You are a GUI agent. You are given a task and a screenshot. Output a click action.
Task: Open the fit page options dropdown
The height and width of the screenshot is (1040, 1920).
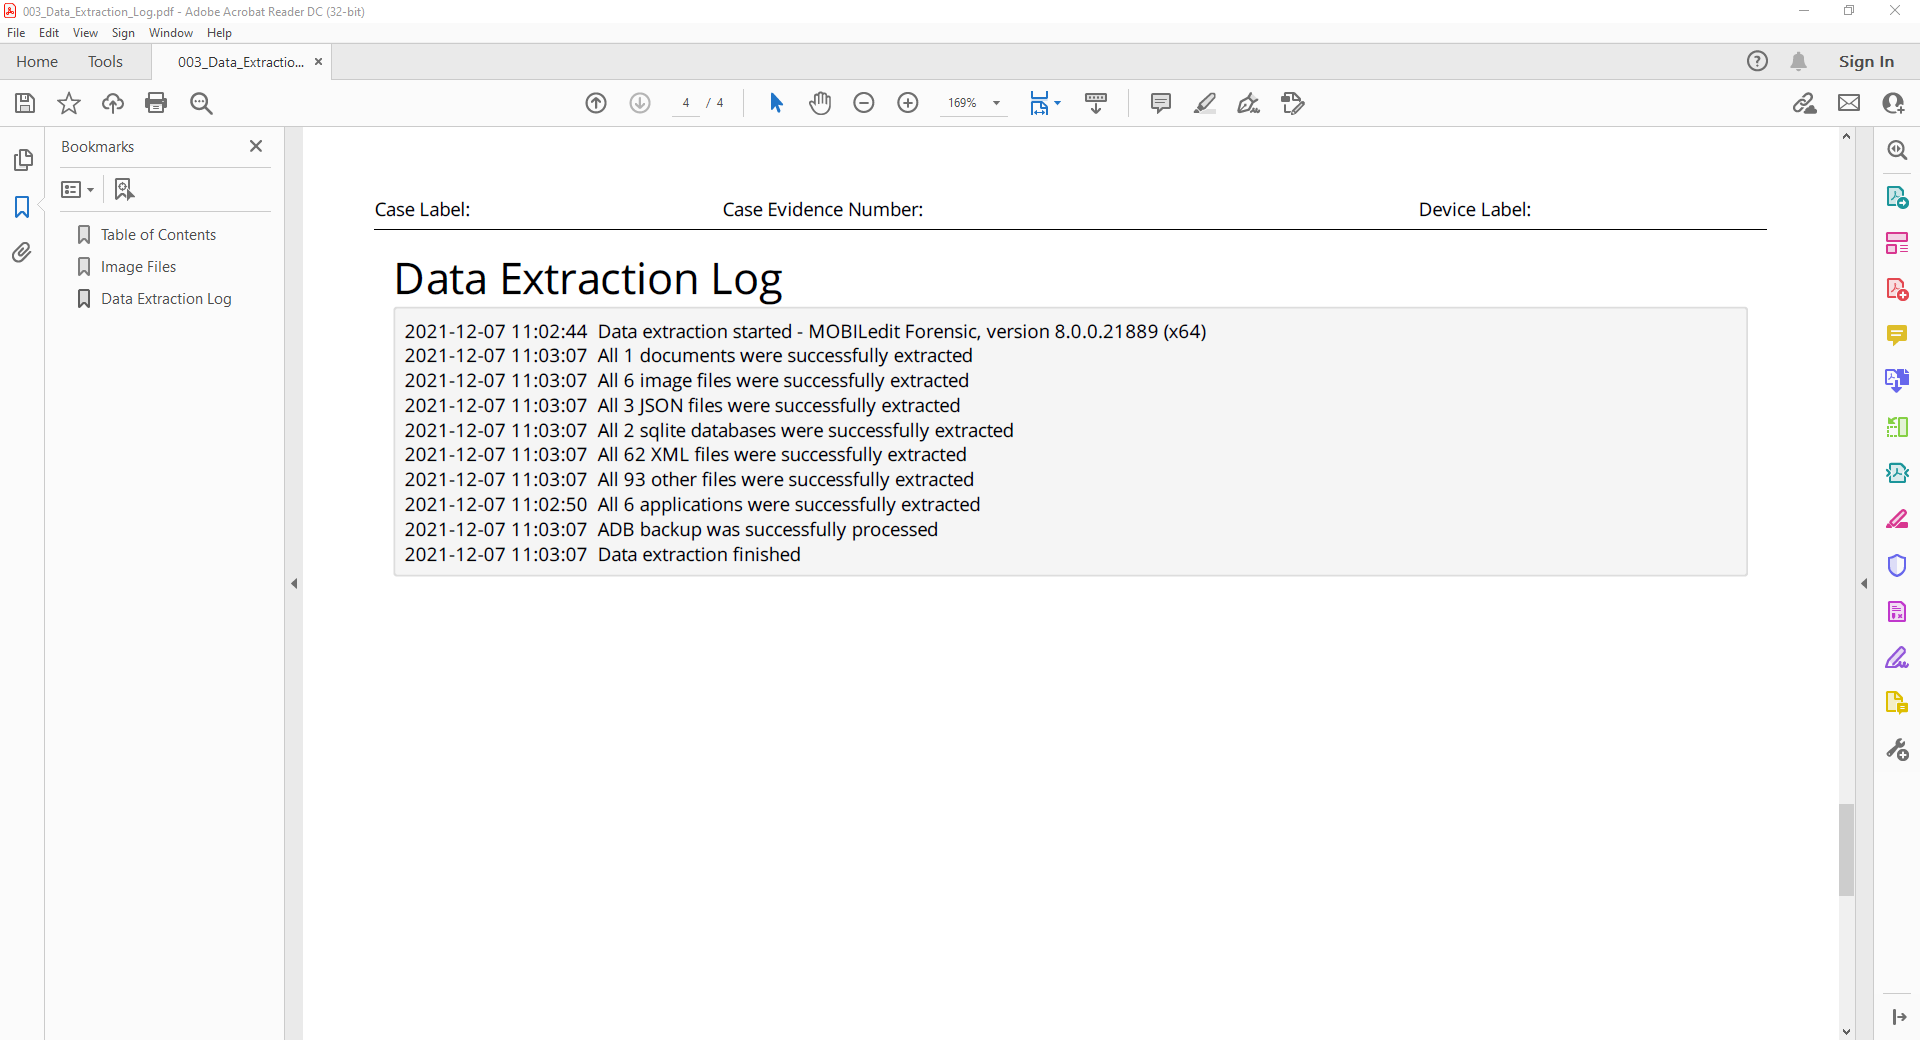[x=1057, y=103]
